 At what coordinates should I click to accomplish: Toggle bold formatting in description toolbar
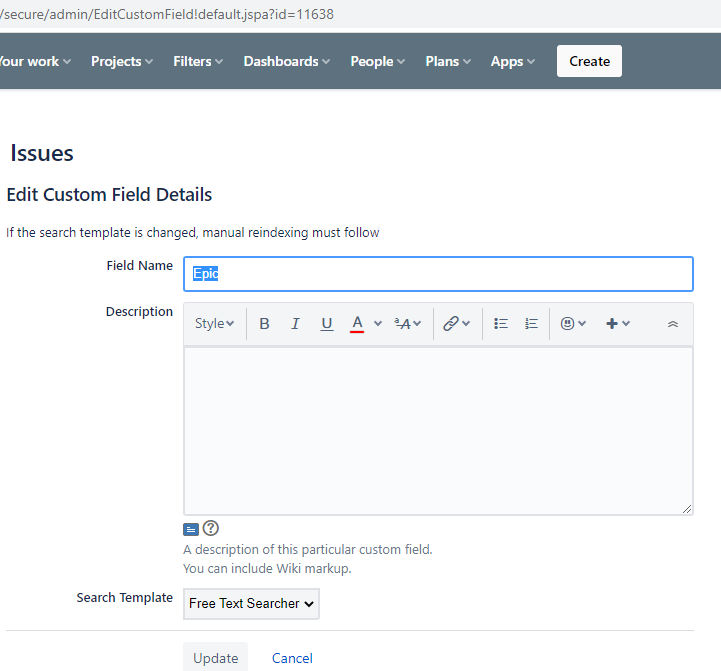click(264, 324)
